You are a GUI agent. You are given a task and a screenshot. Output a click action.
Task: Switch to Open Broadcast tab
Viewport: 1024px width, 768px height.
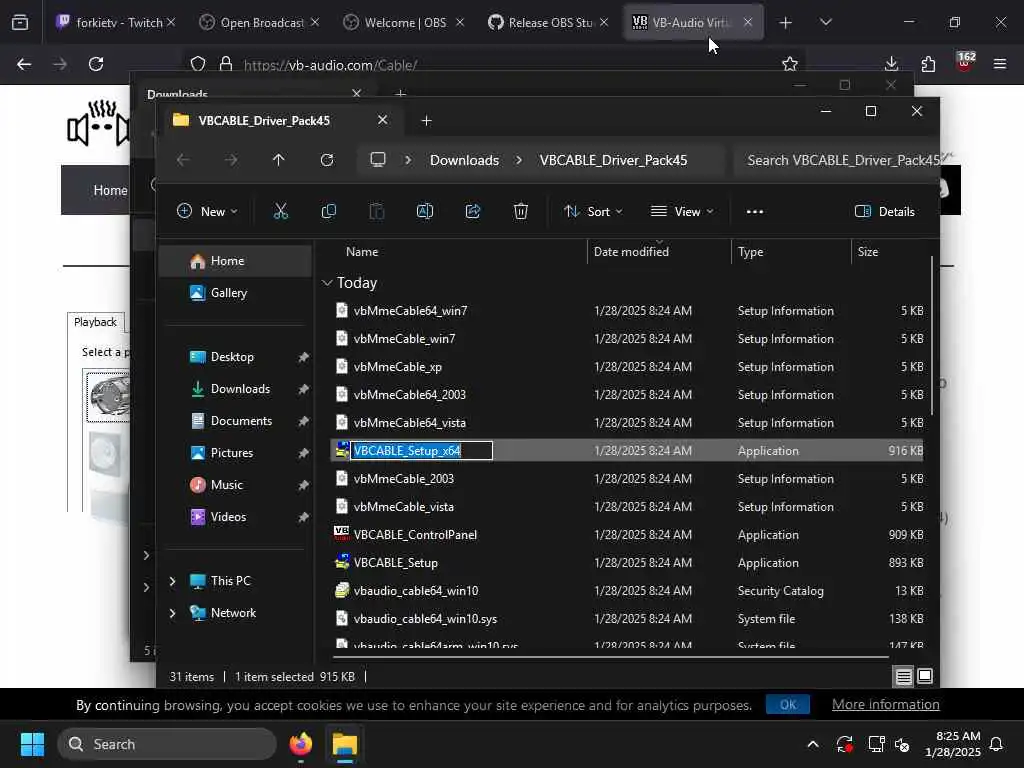(x=260, y=23)
